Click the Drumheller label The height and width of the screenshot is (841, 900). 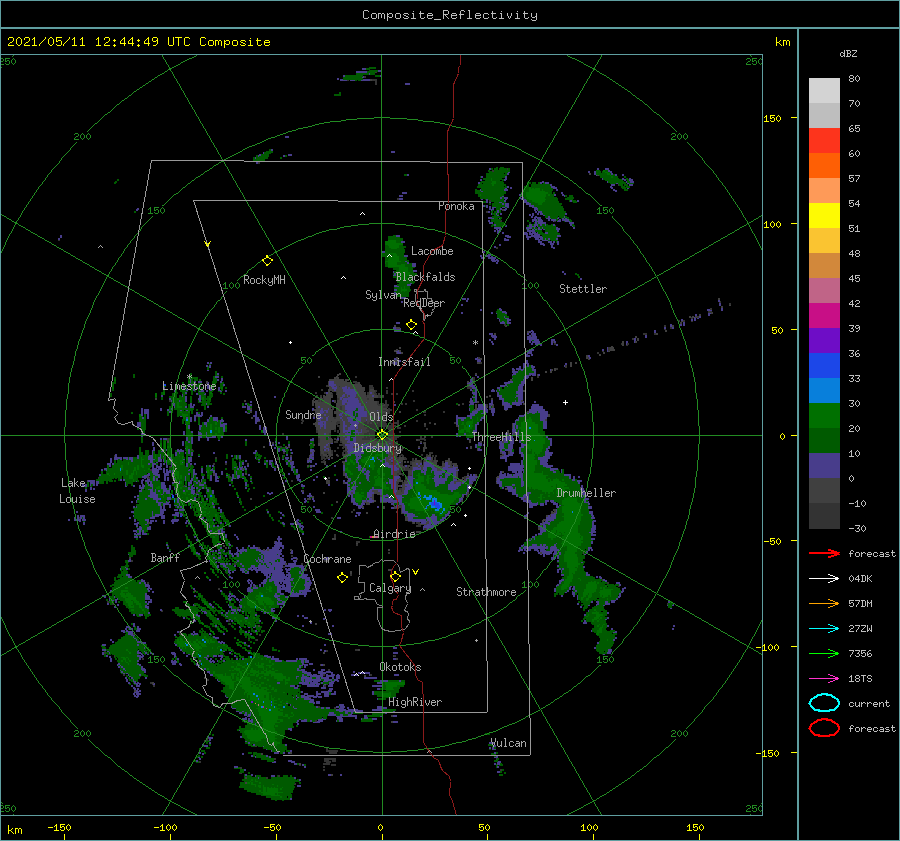pyautogui.click(x=586, y=493)
